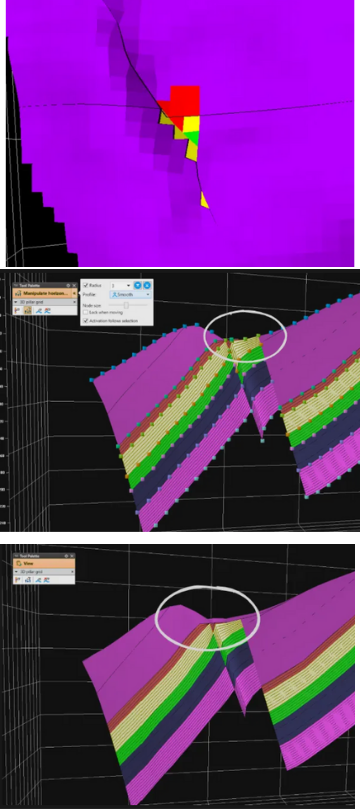Close the bottom Tool Palette

[72, 556]
